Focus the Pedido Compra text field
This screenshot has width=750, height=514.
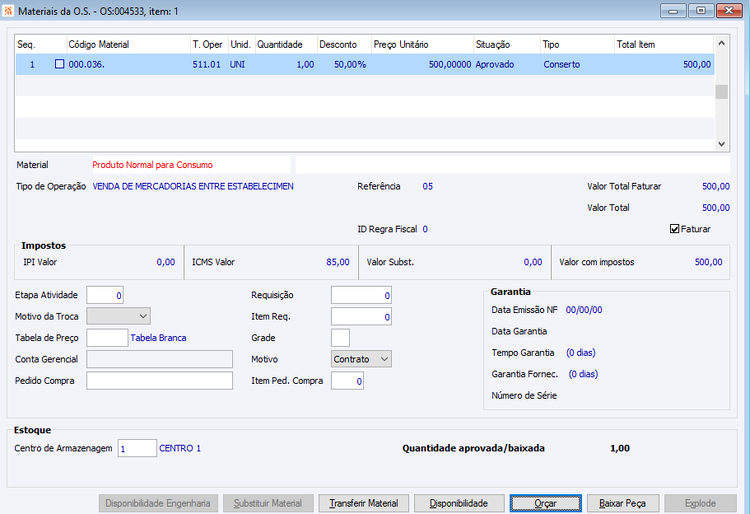[x=159, y=381]
